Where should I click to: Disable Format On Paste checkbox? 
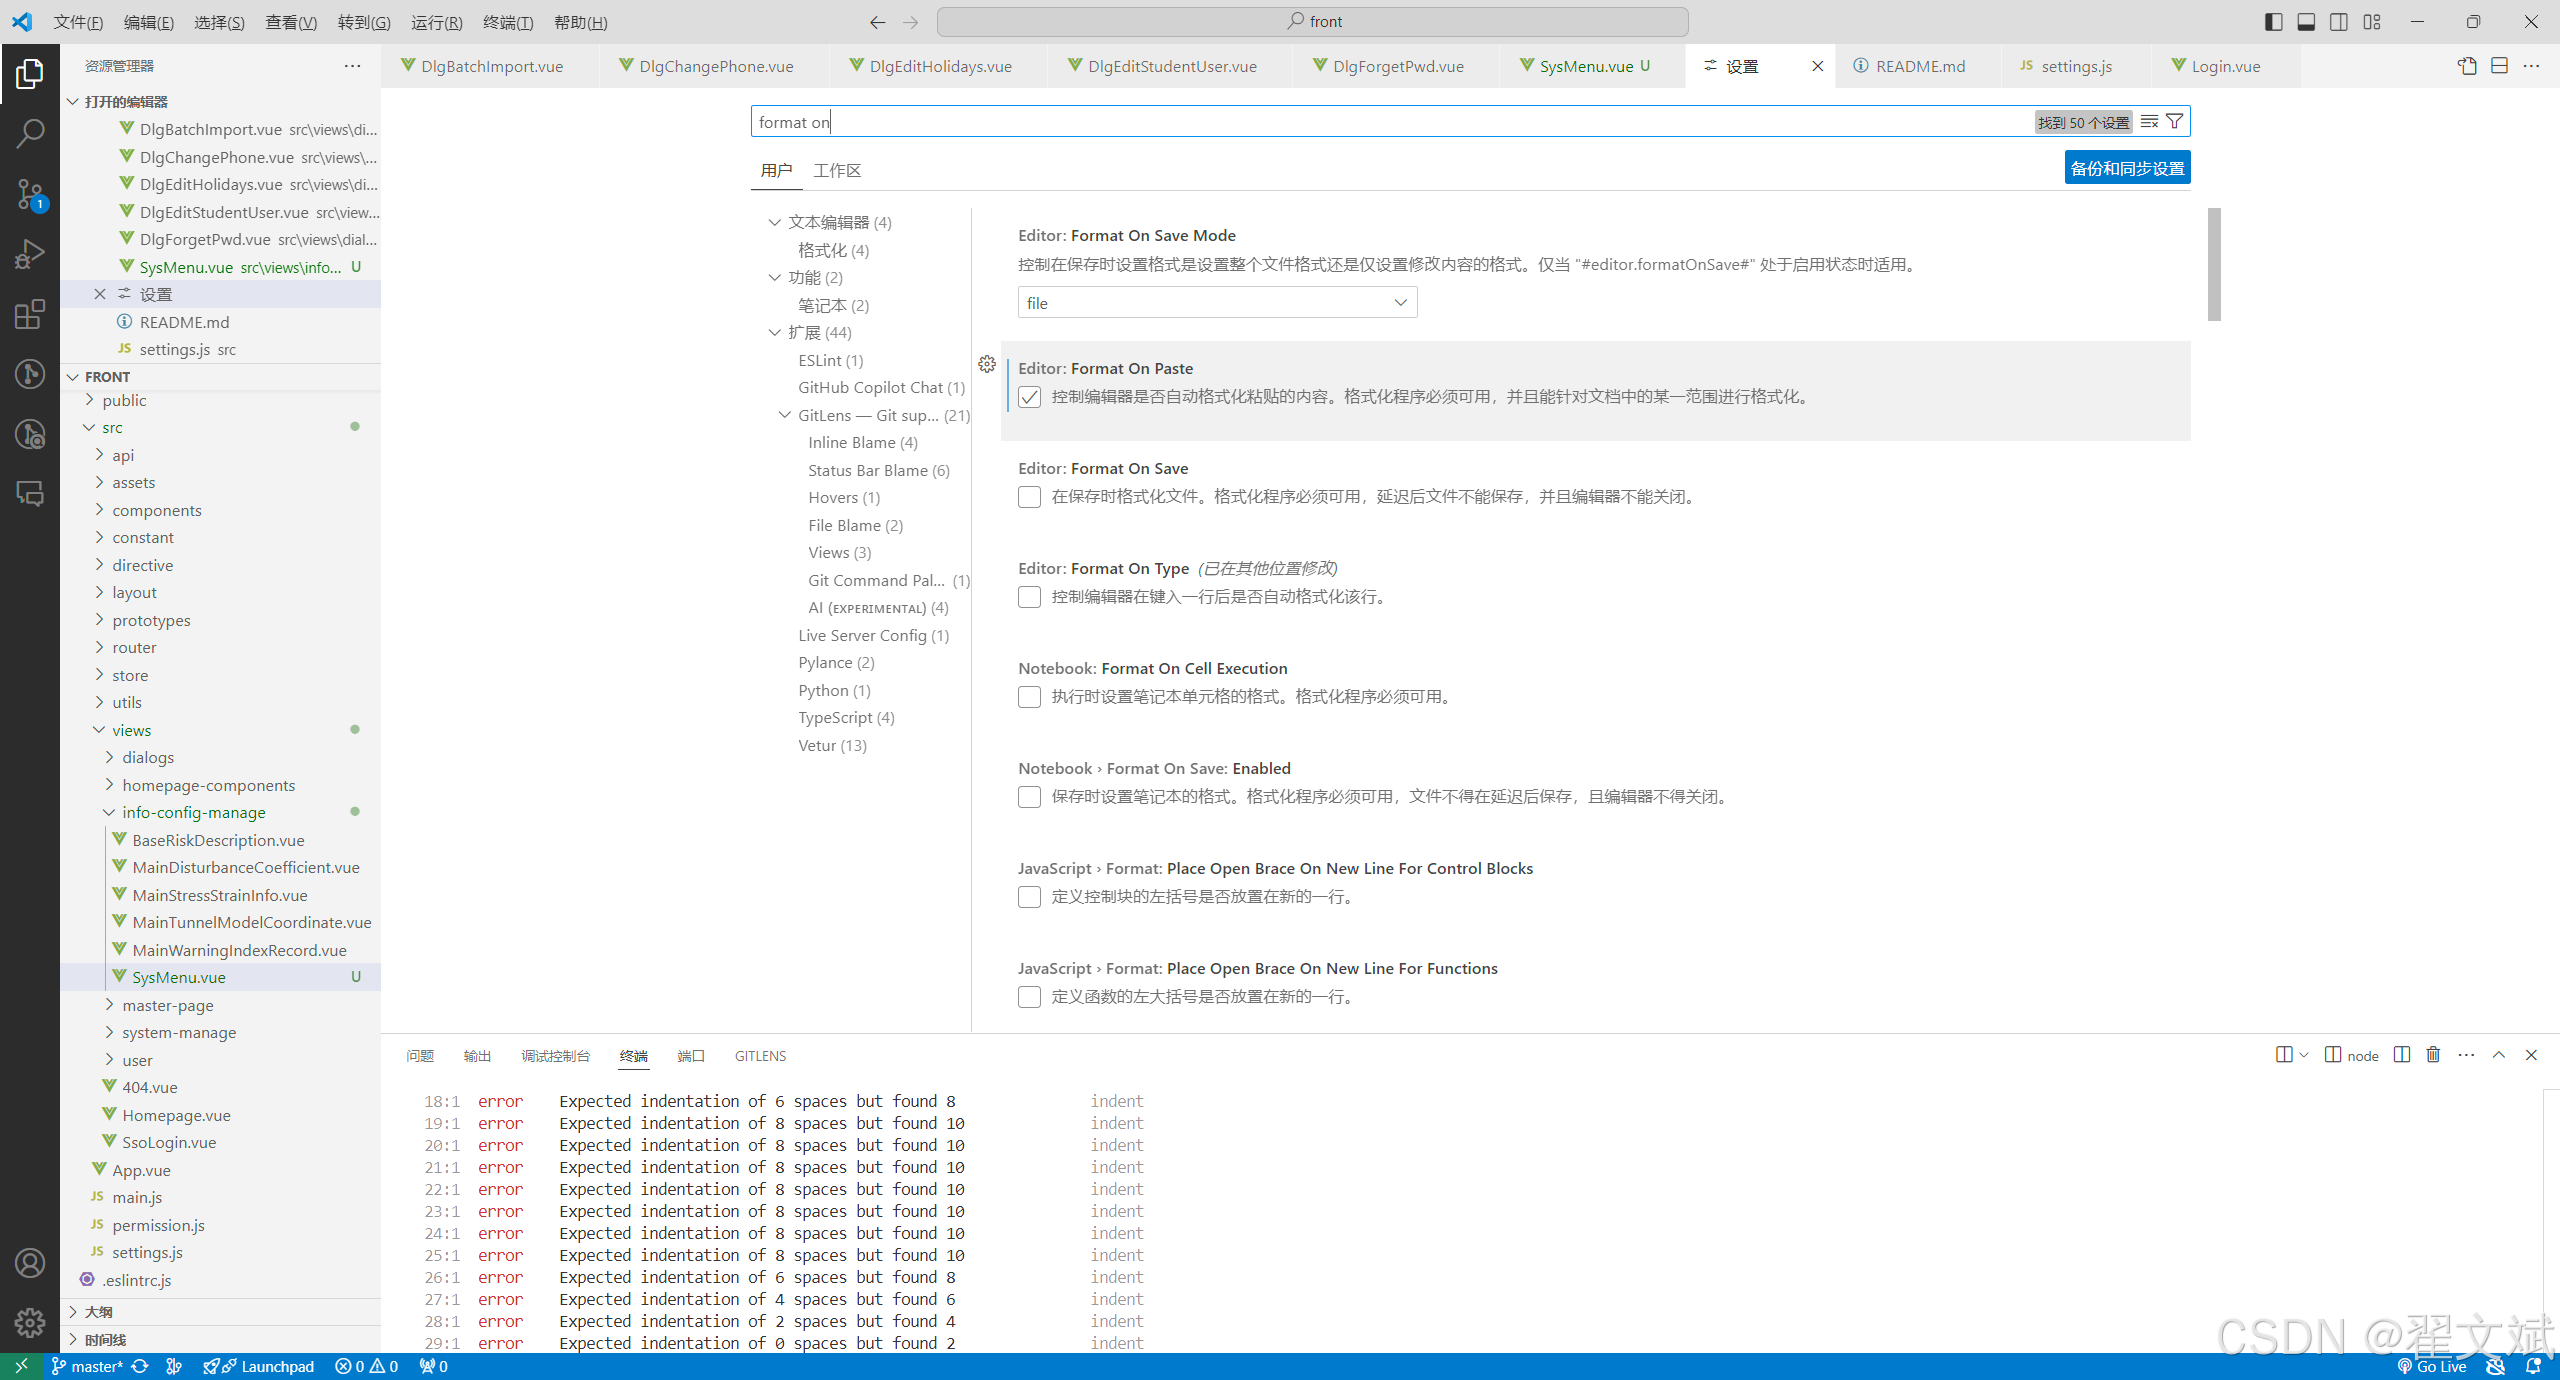tap(1029, 397)
